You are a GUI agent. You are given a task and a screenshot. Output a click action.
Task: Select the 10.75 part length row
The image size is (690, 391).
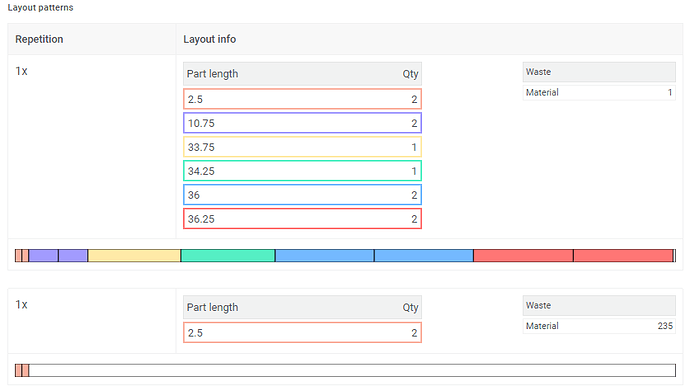click(x=302, y=123)
